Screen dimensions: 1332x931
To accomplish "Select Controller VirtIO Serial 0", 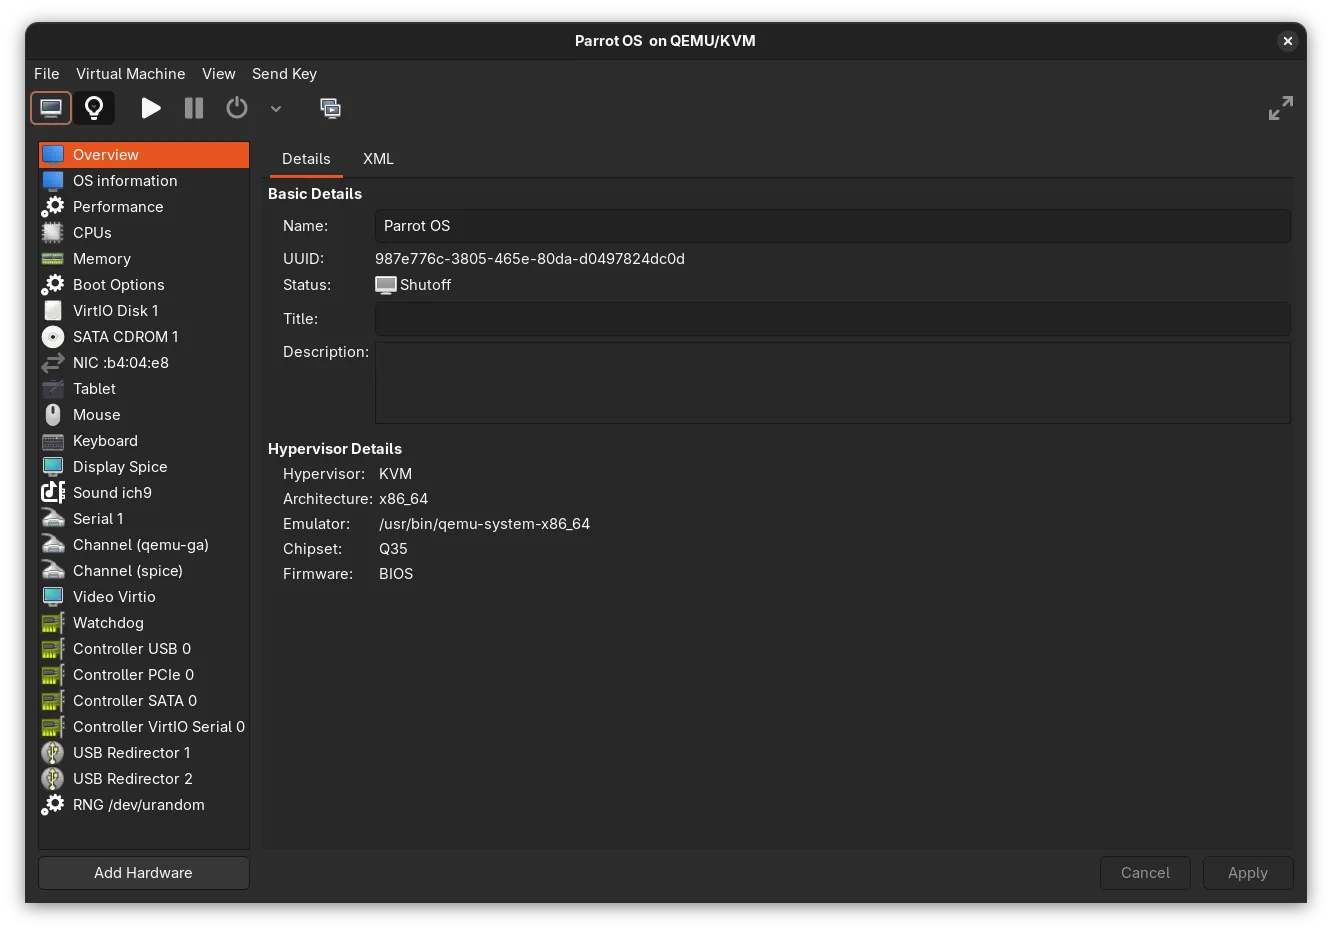I will tap(144, 727).
